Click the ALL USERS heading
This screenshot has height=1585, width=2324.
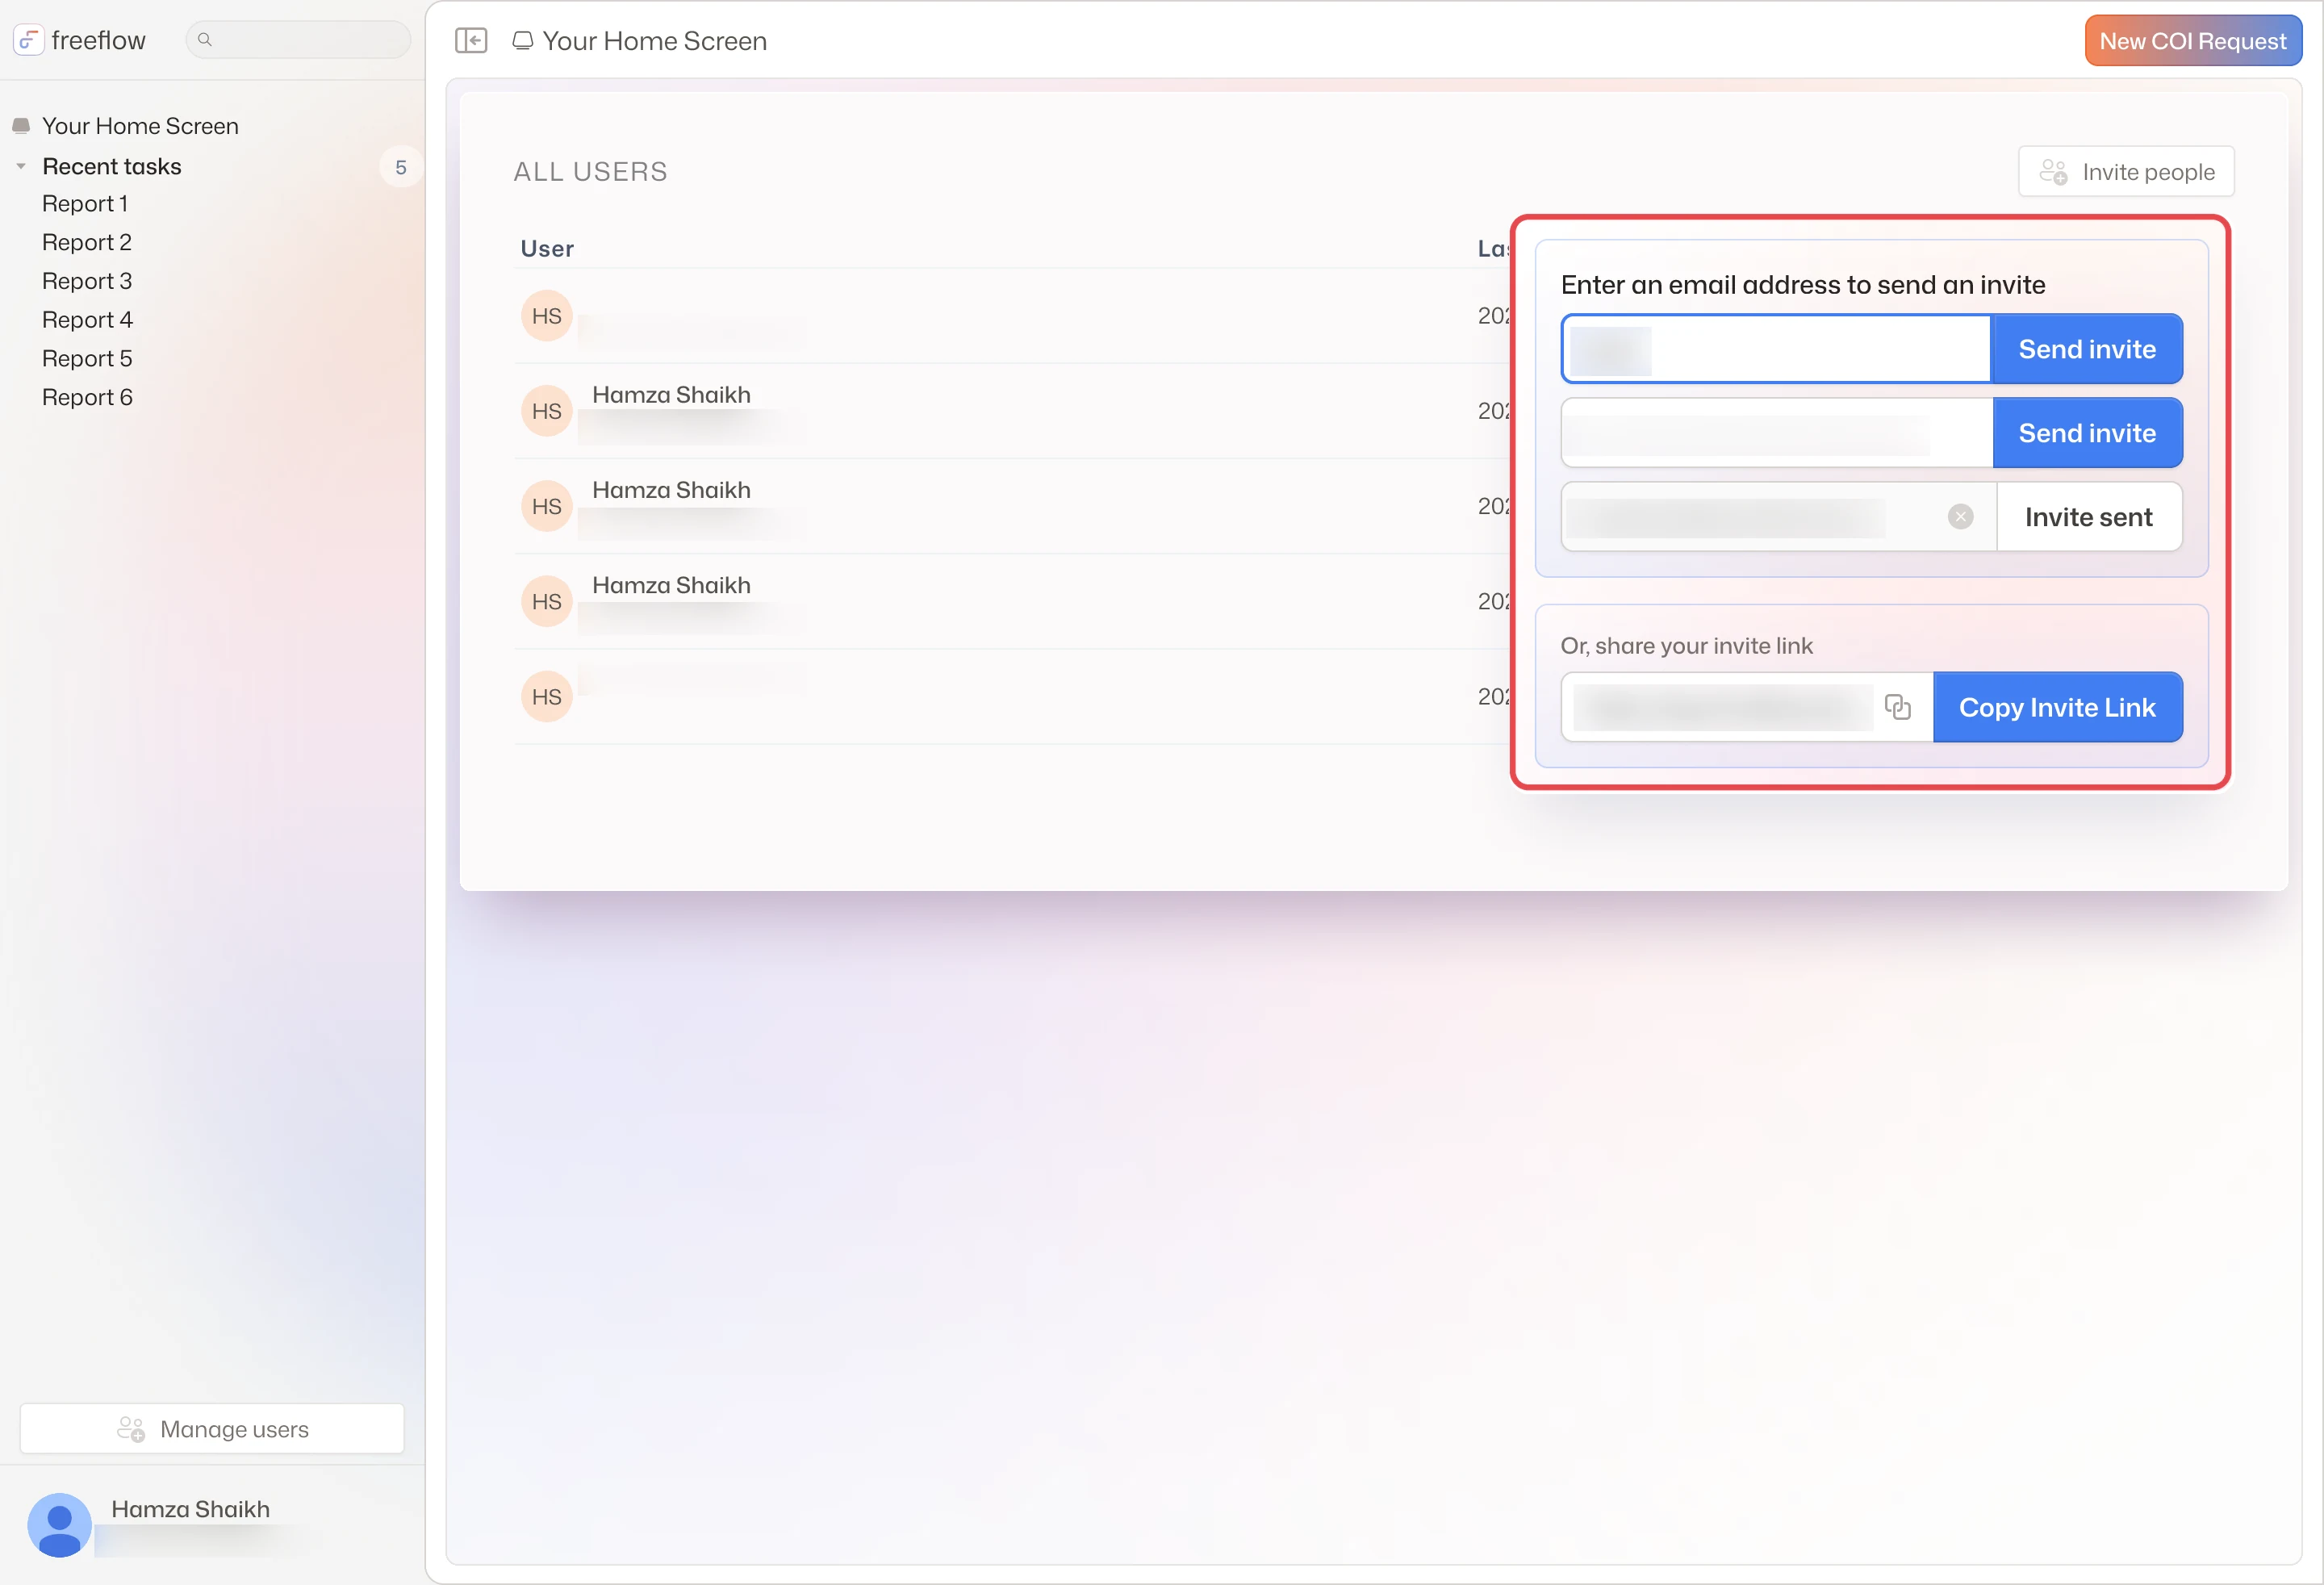tap(590, 172)
